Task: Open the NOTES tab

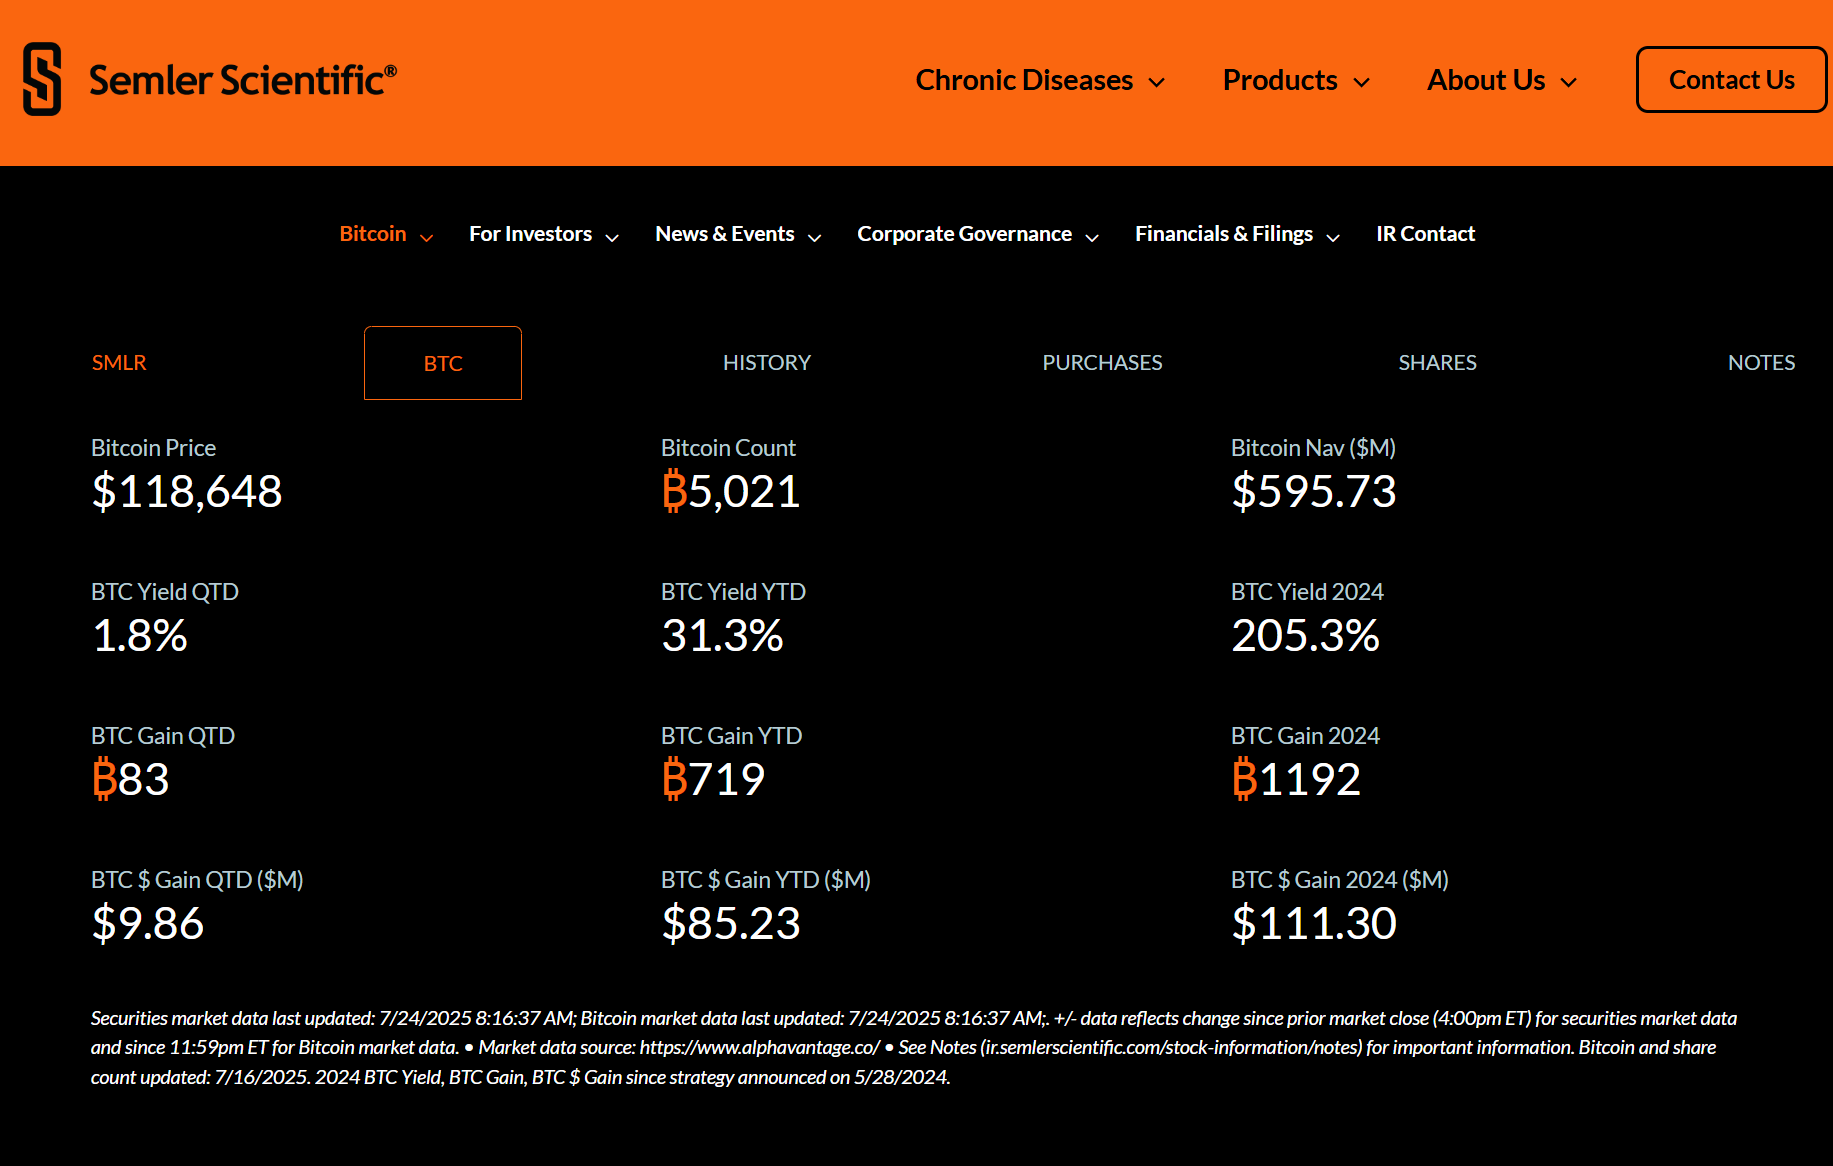Action: [x=1761, y=363]
